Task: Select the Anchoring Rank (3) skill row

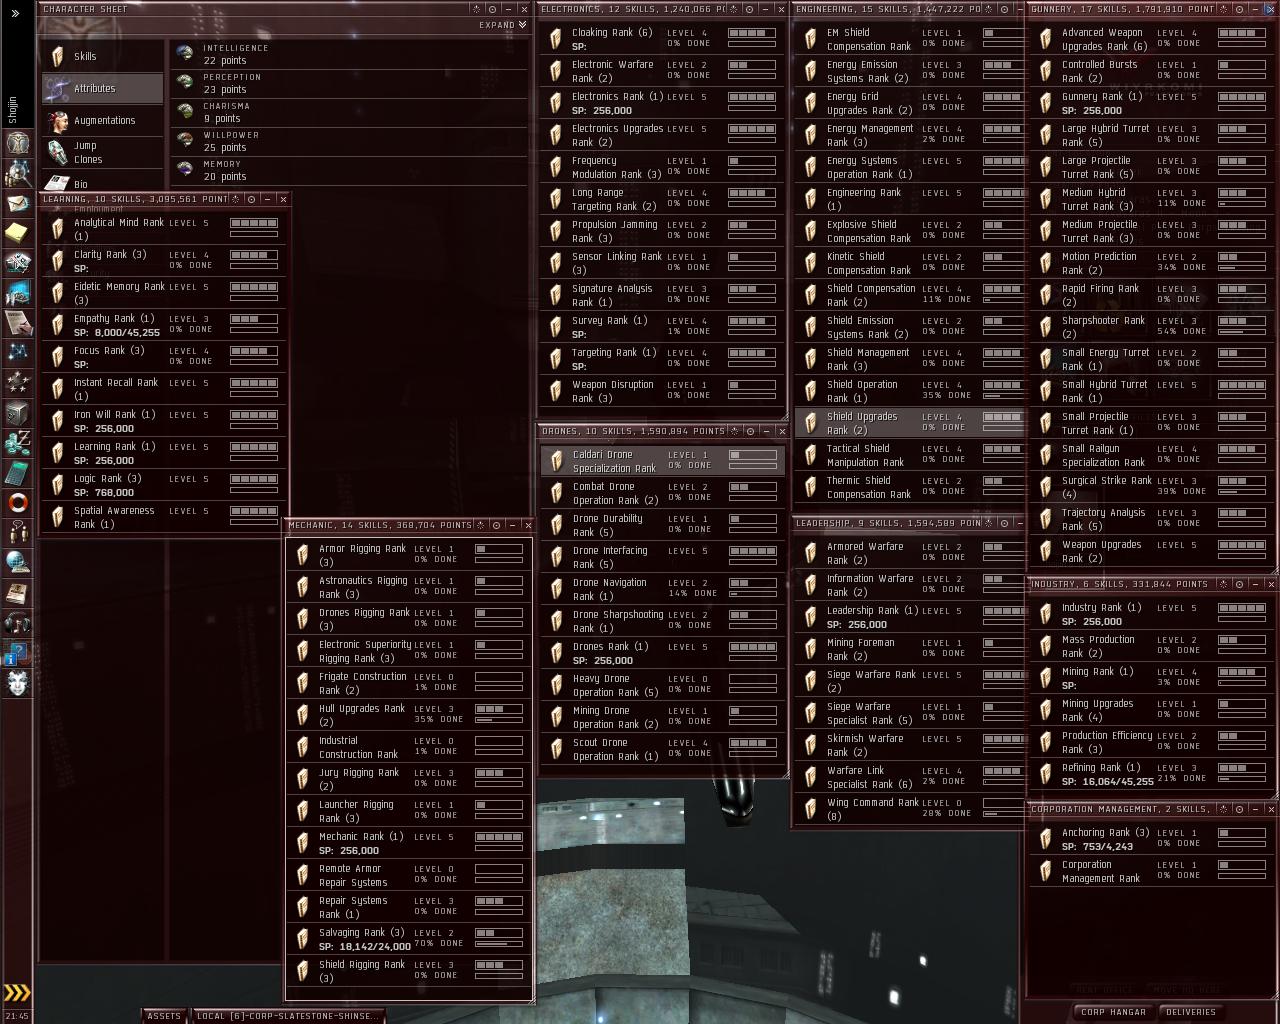Action: tap(1153, 839)
